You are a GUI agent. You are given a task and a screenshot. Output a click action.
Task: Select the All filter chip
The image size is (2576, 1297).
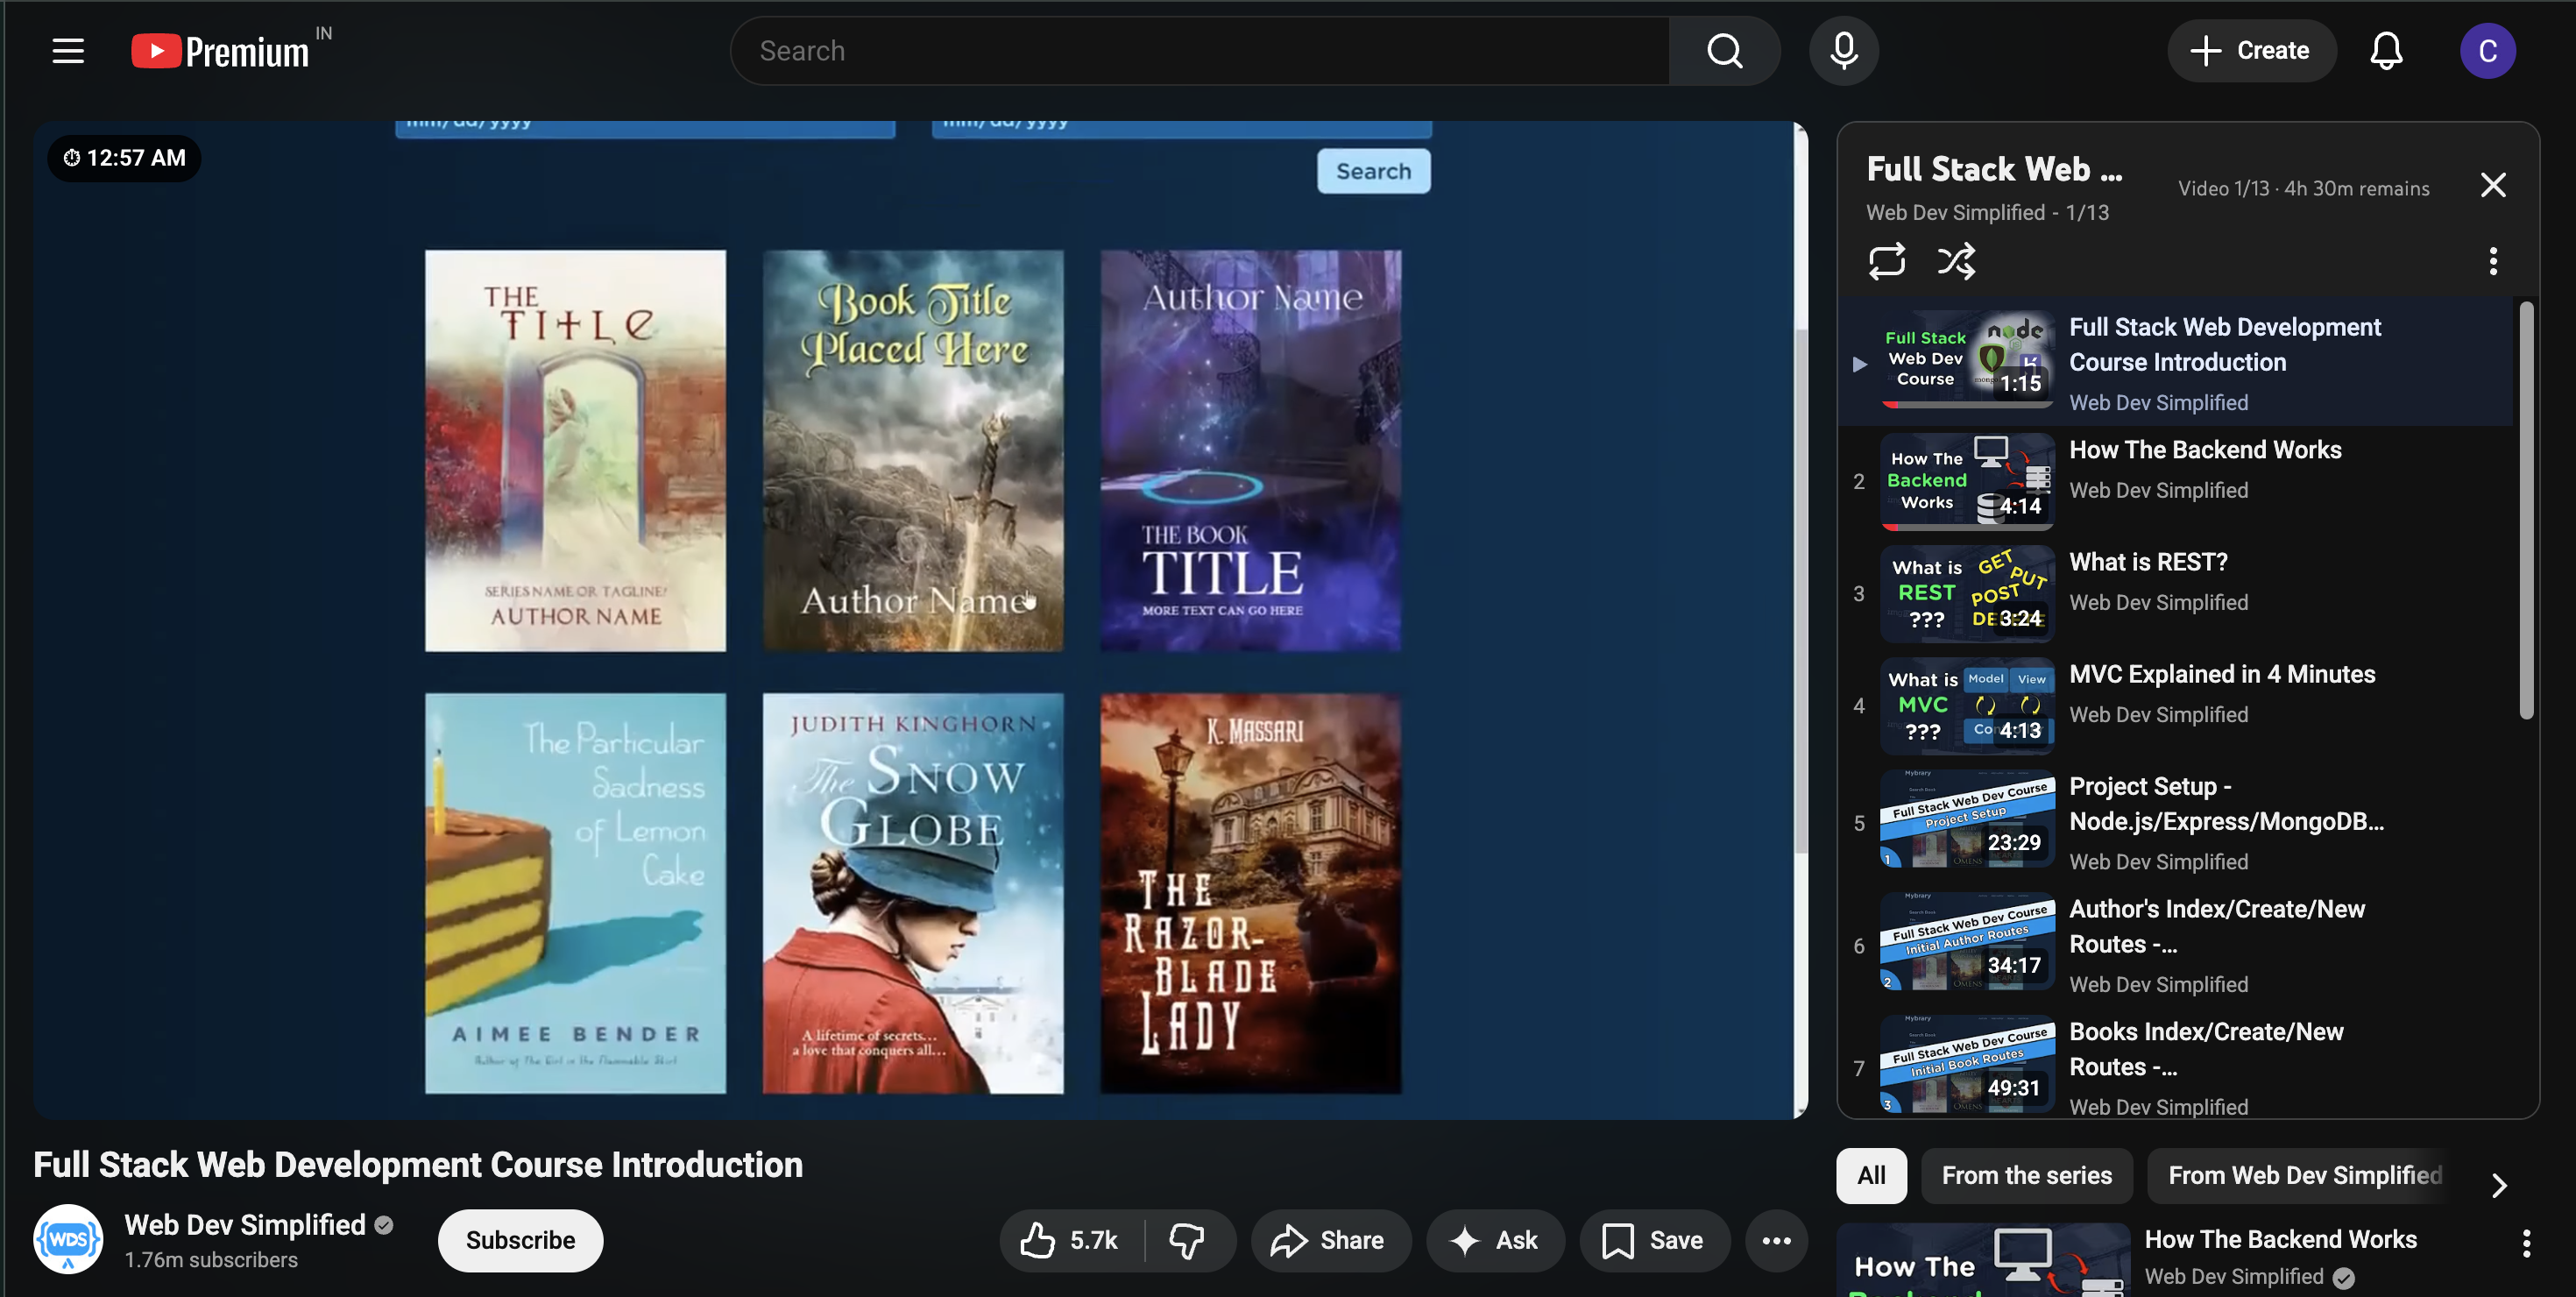[1871, 1175]
